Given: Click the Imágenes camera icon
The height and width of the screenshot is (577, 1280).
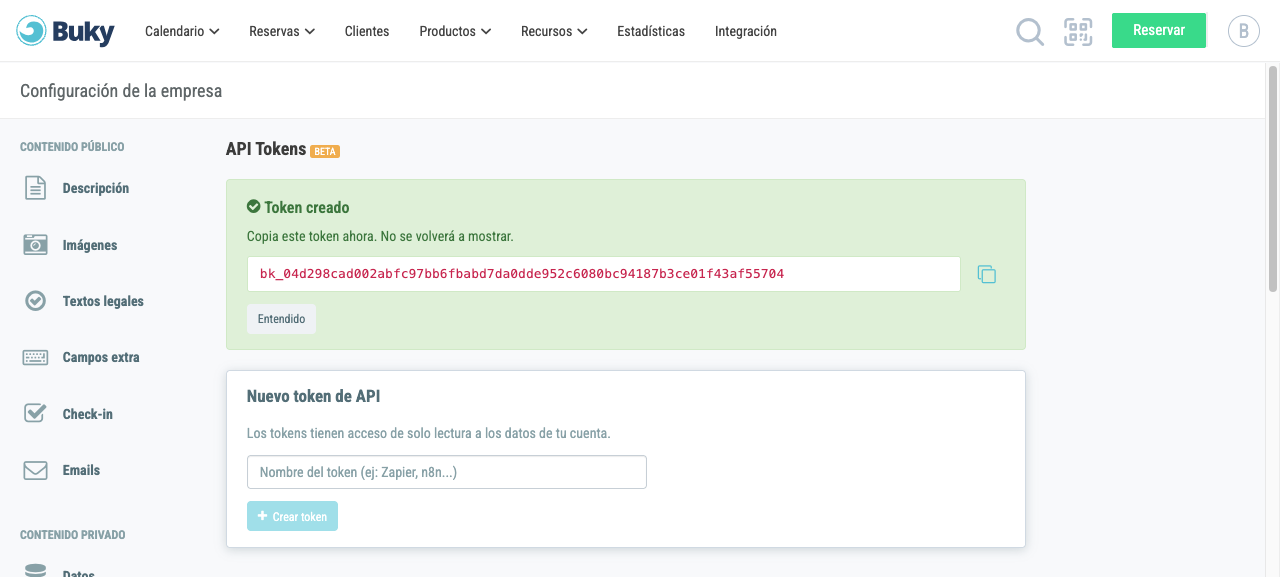Looking at the screenshot, I should tap(35, 244).
